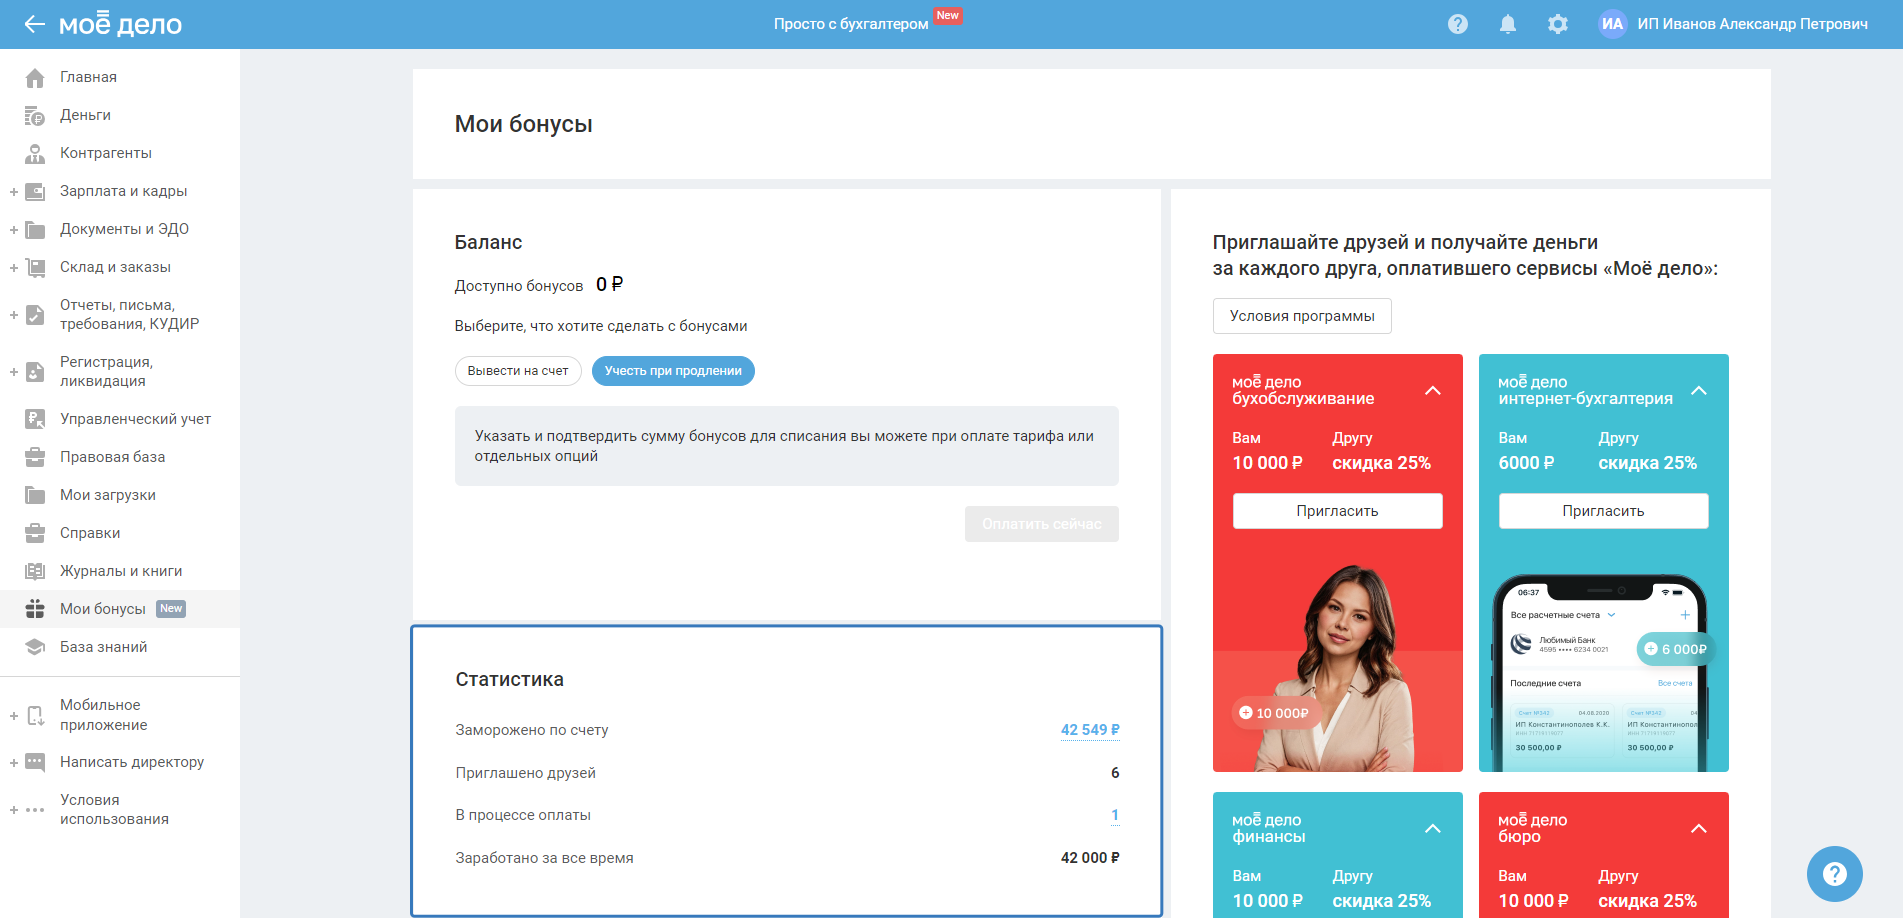This screenshot has width=1903, height=918.
Task: Click the Правовая база briefcase icon
Action: pyautogui.click(x=35, y=457)
